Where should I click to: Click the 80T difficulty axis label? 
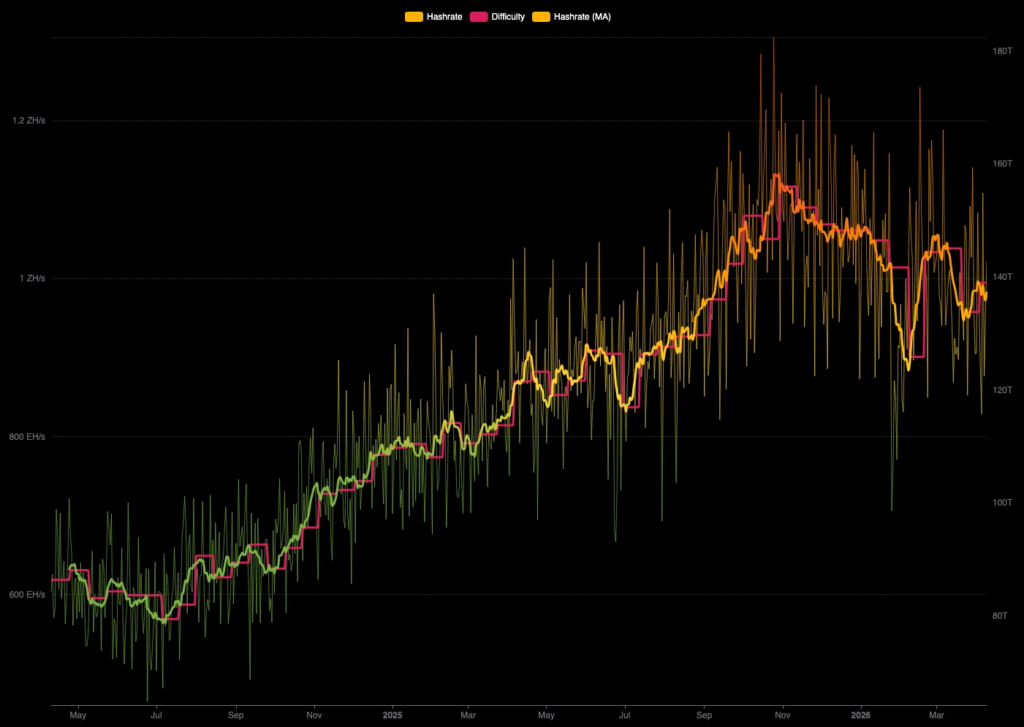1001,615
